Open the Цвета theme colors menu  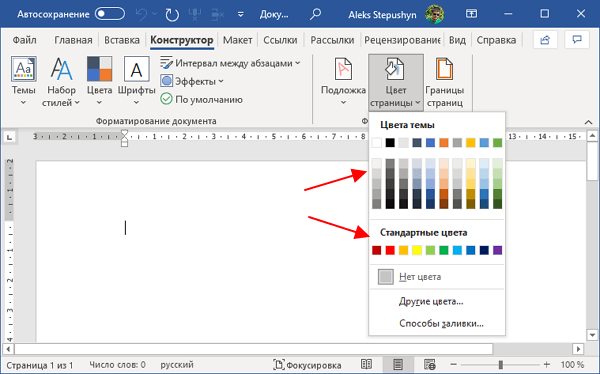click(99, 81)
